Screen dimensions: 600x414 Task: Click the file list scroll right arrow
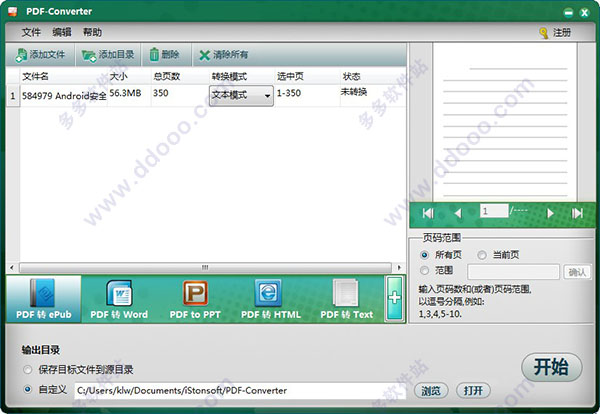[x=399, y=267]
